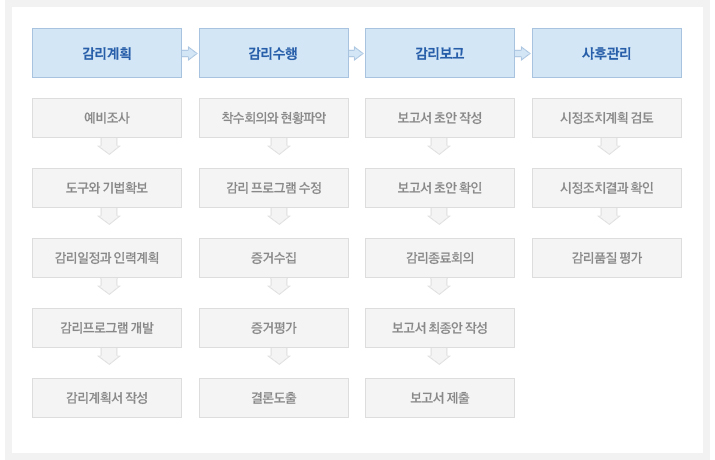715x460 pixels.
Task: Click the 감리보고 header box
Action: tap(440, 53)
